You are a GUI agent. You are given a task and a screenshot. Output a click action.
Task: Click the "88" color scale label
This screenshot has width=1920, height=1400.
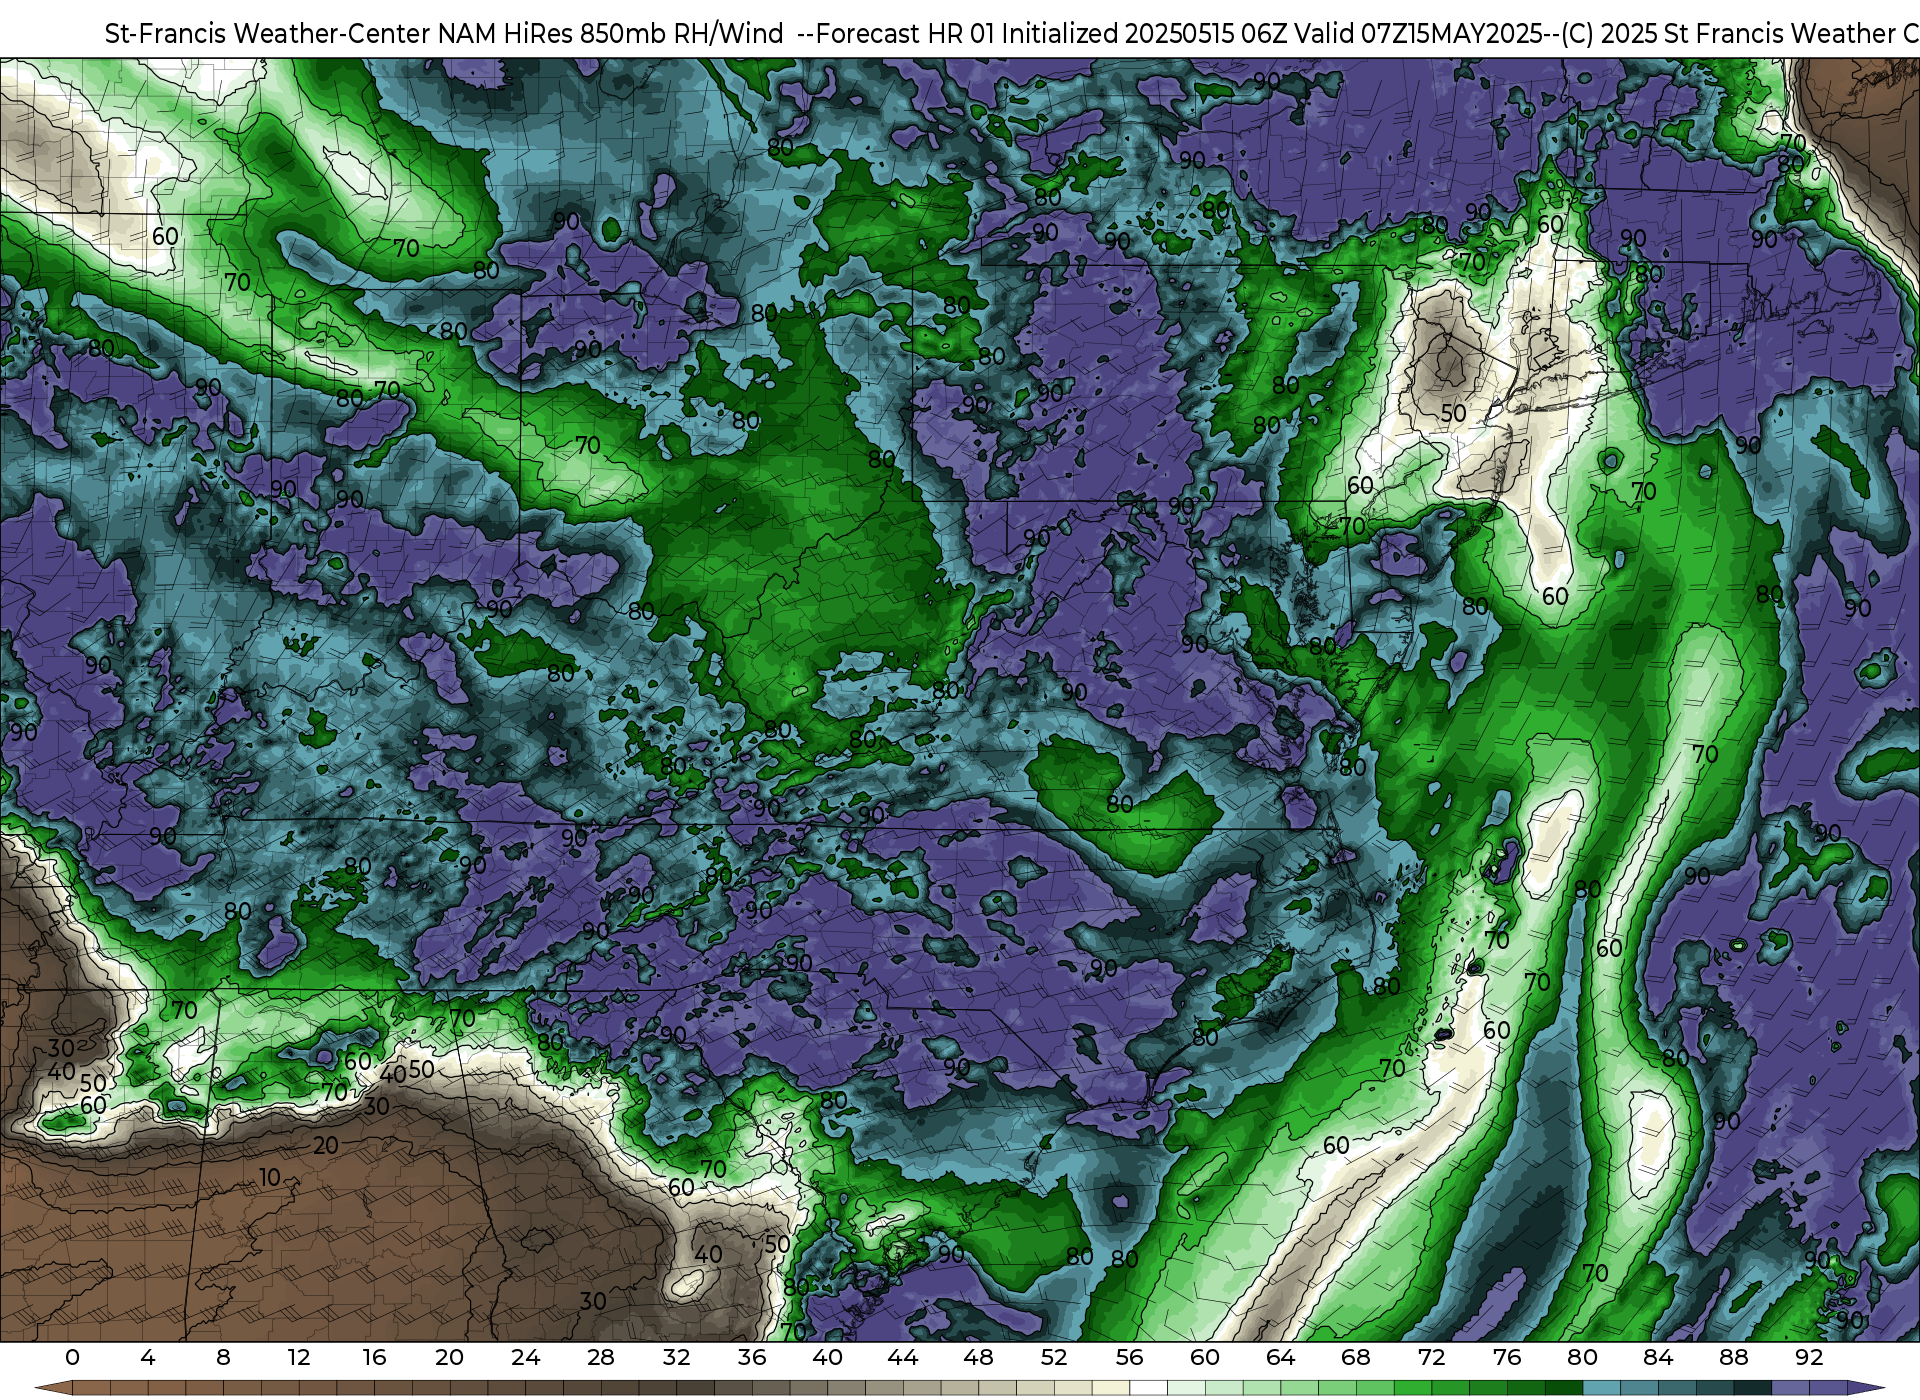(1733, 1357)
